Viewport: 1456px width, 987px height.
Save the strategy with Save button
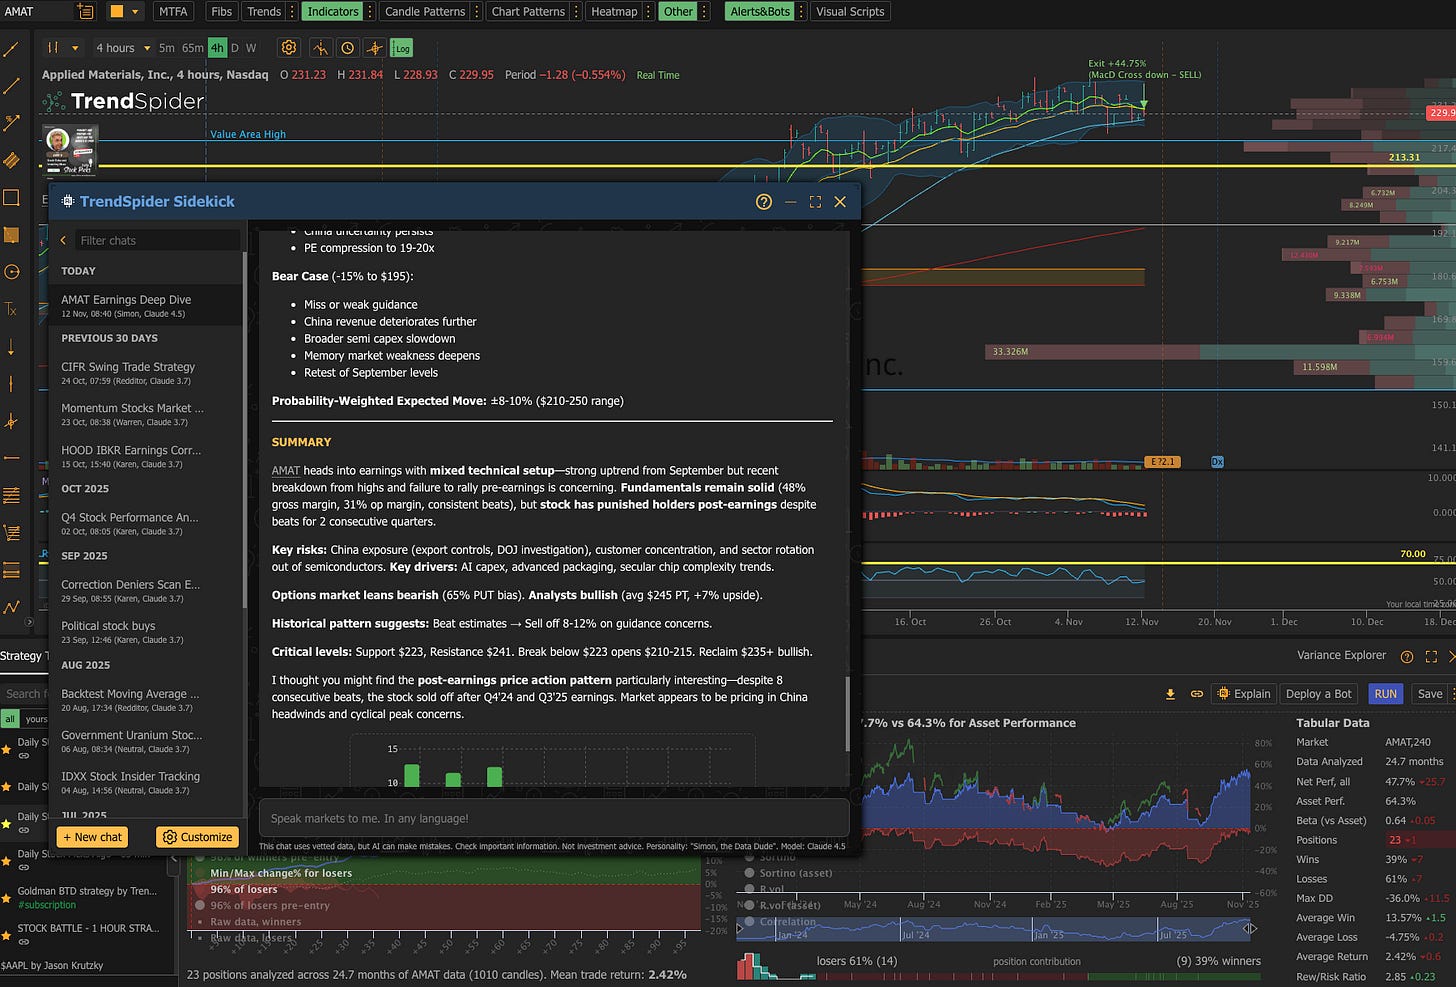(x=1430, y=694)
